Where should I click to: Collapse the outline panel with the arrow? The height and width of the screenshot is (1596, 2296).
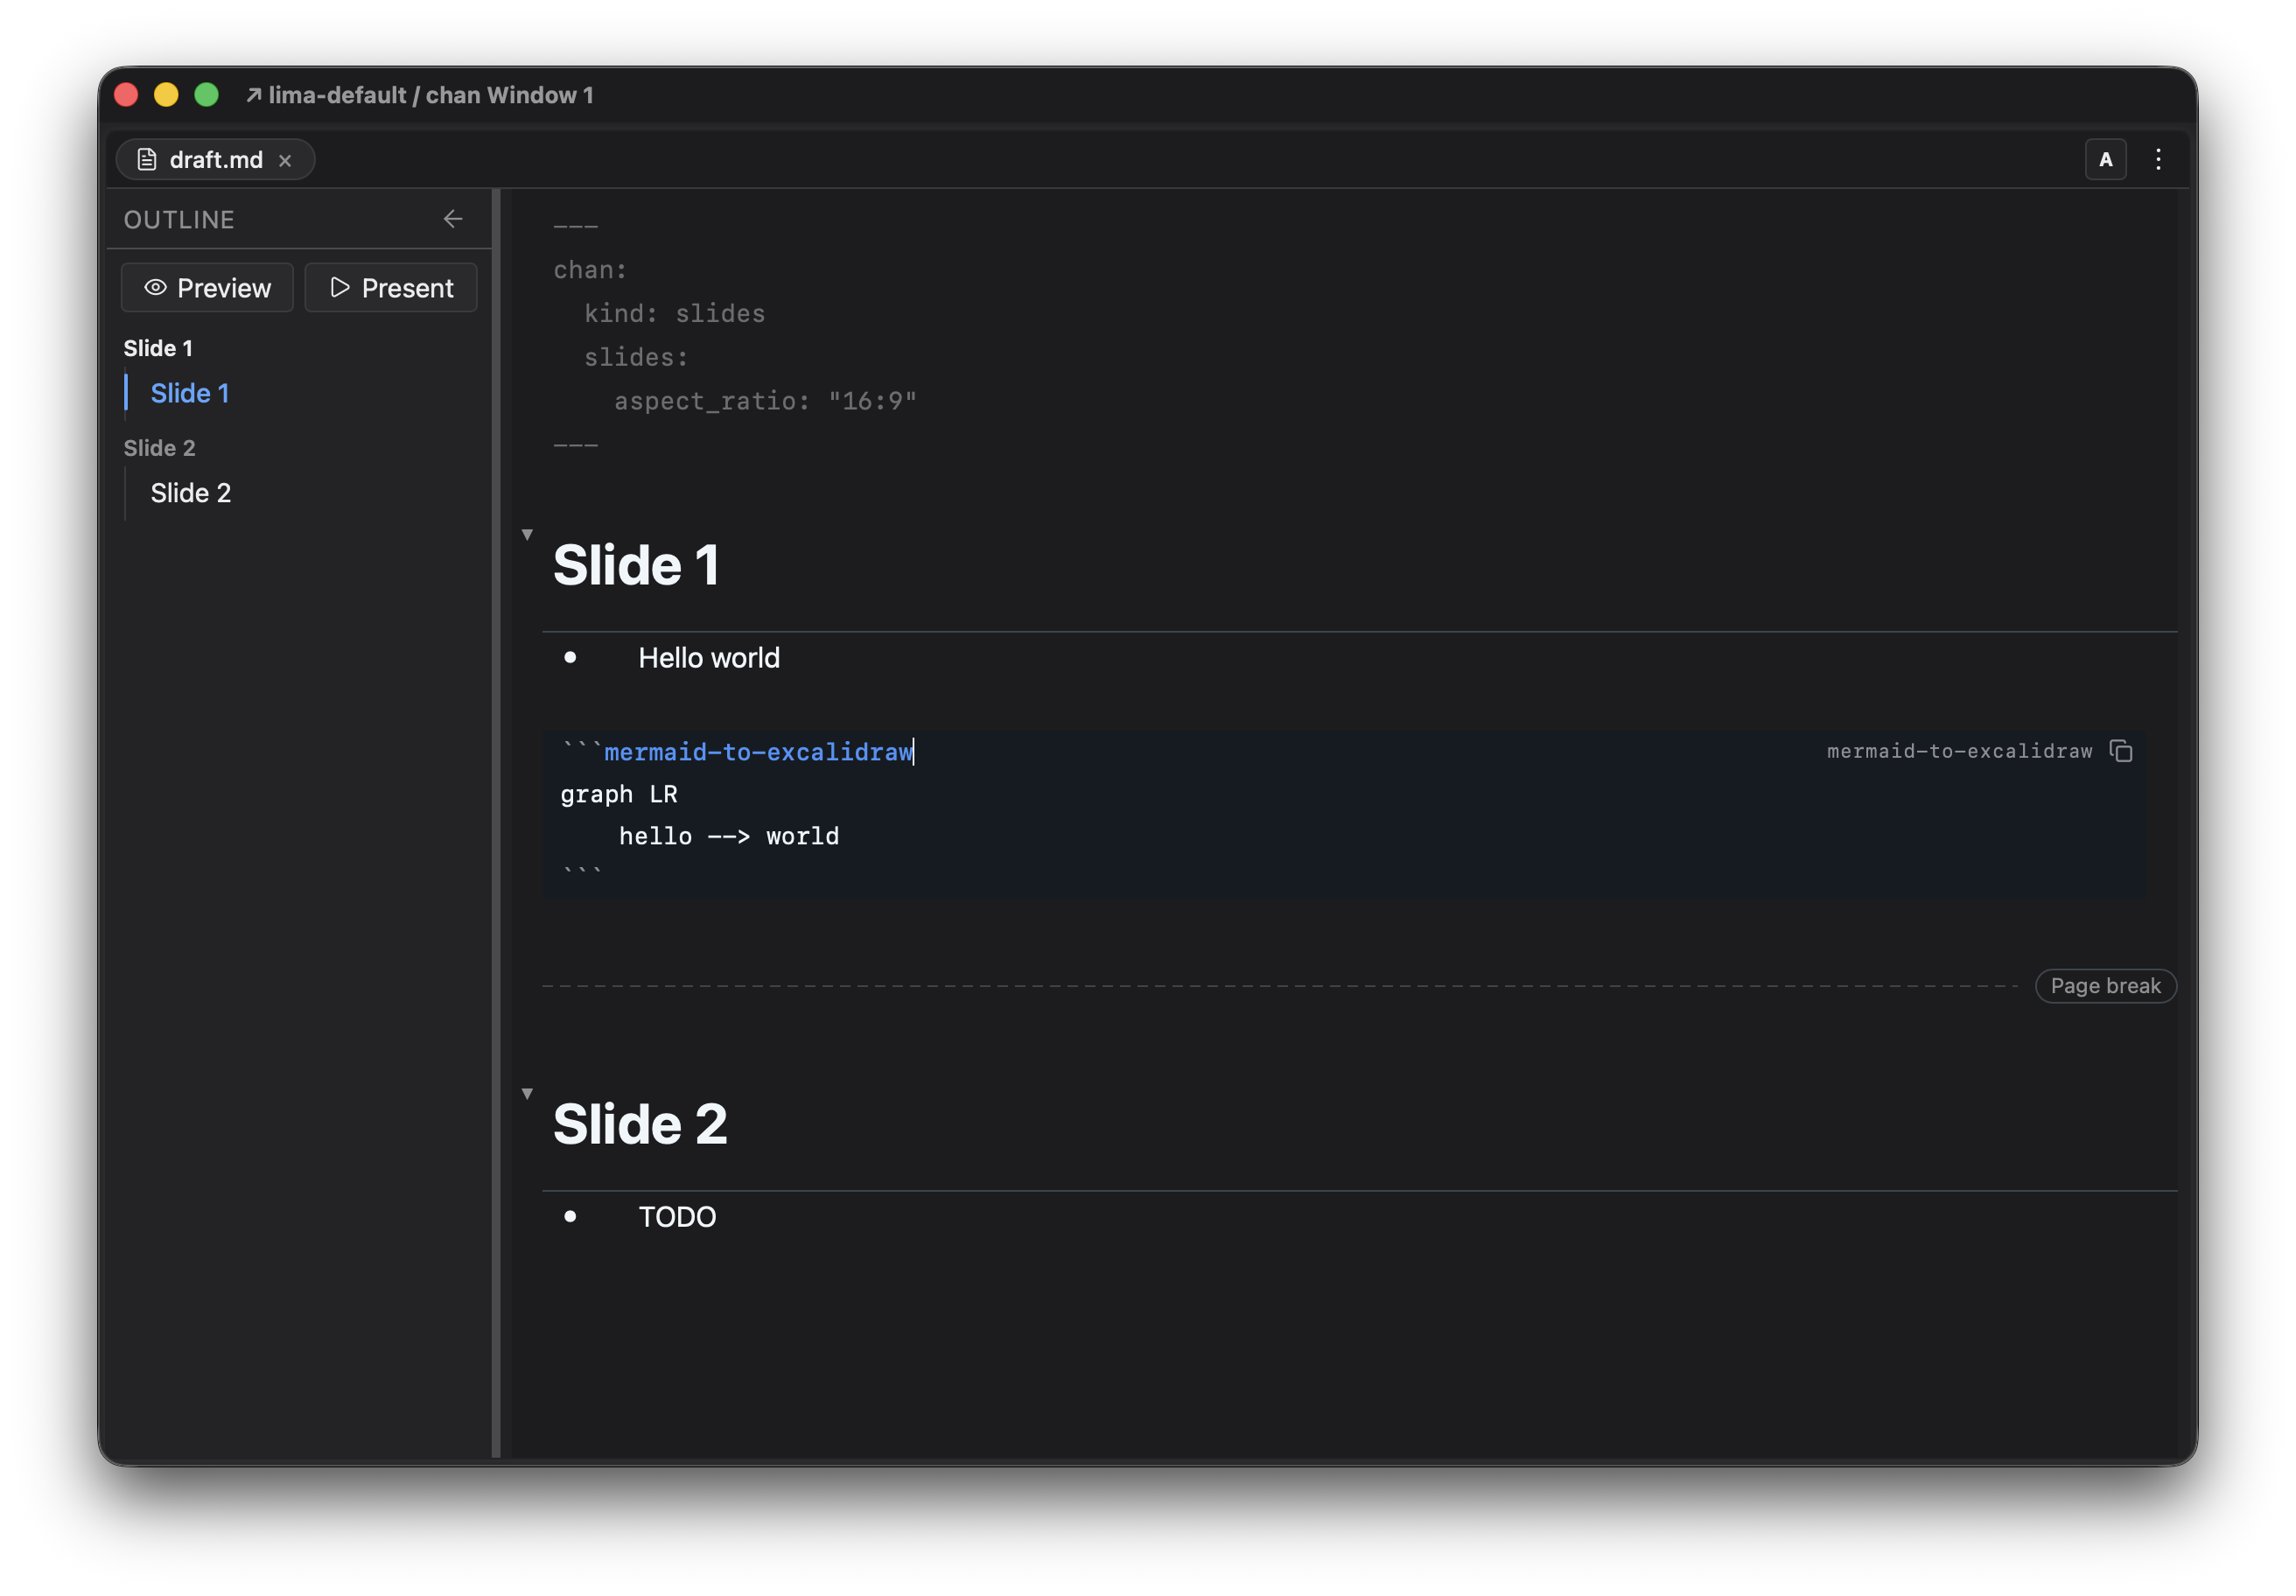[453, 219]
